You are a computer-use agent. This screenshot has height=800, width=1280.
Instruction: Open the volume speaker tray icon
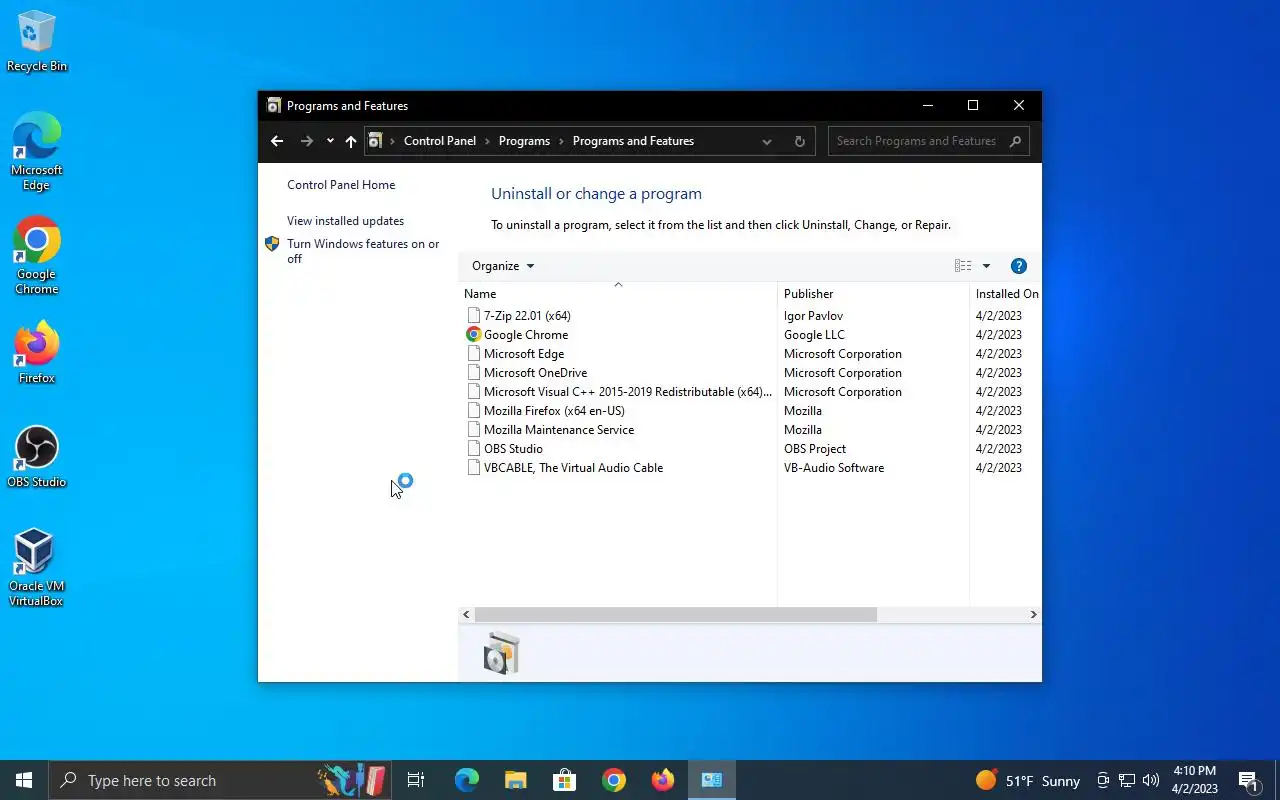[1151, 780]
